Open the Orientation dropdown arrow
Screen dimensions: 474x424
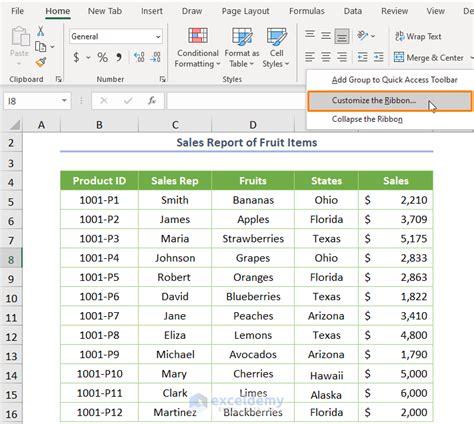pyautogui.click(x=373, y=36)
